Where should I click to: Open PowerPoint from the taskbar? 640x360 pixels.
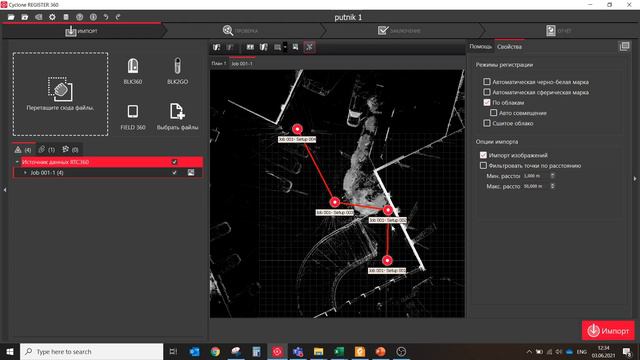coord(380,351)
